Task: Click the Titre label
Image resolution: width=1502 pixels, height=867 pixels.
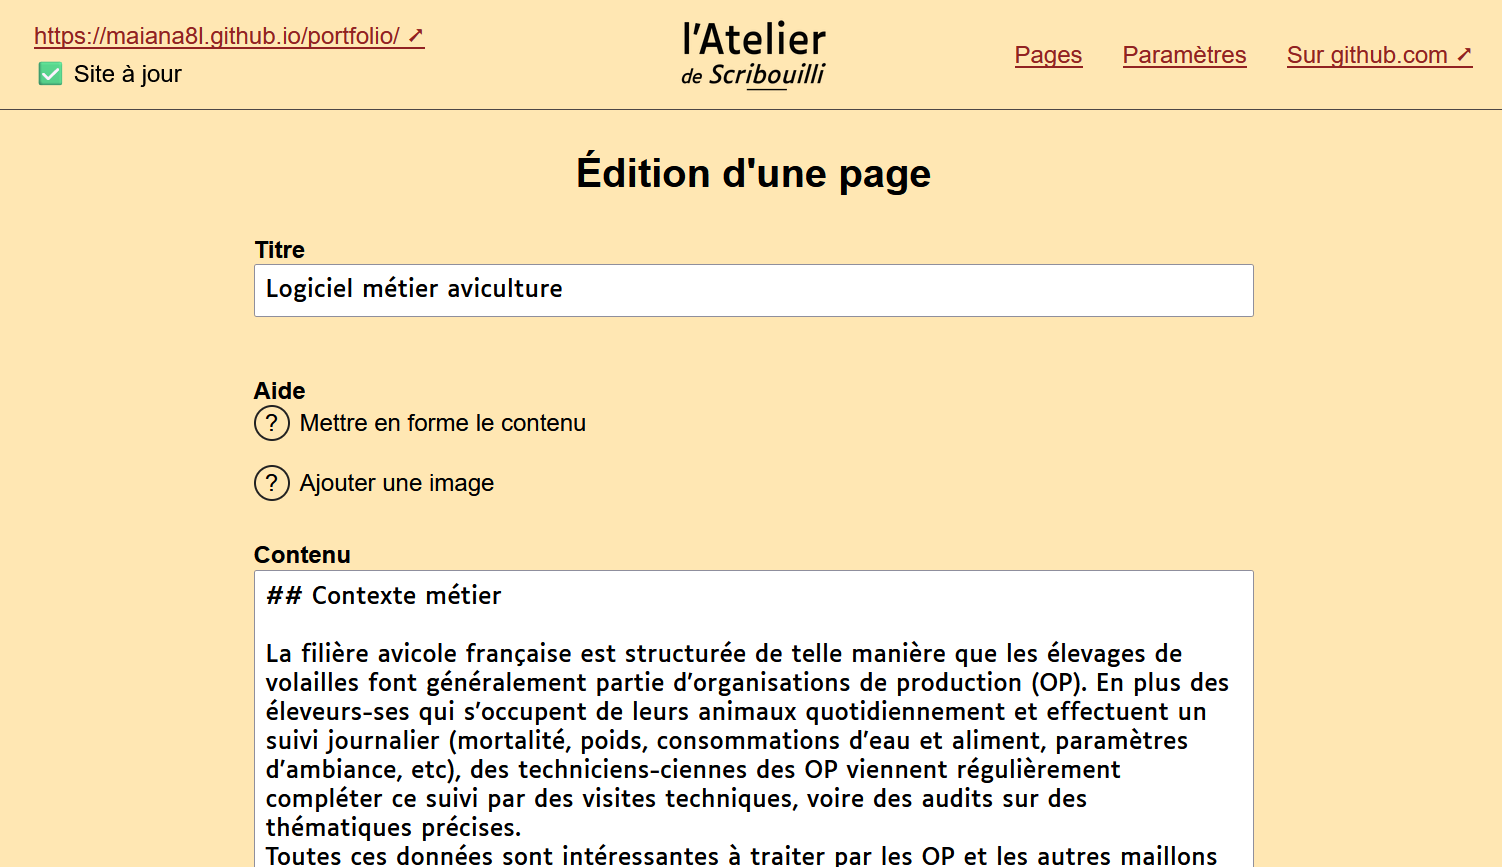Action: point(279,250)
